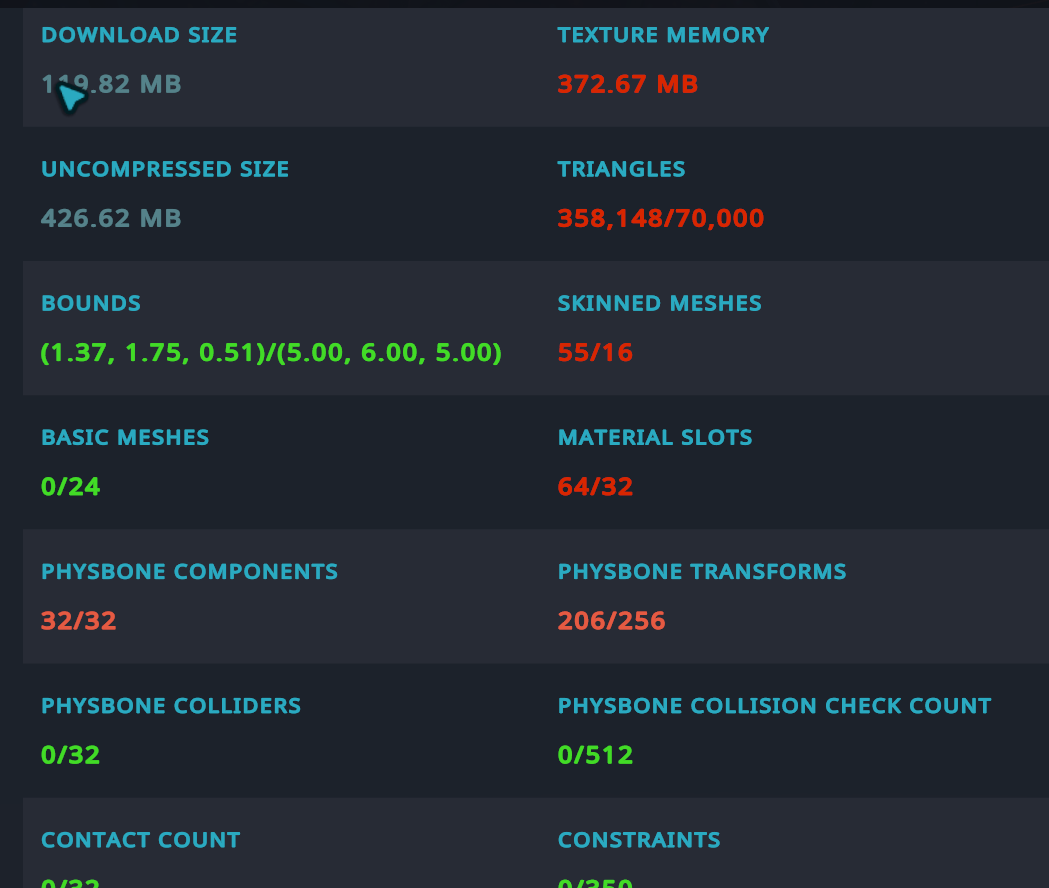The height and width of the screenshot is (888, 1049).
Task: Click the 426.62 MB uncompressed size value
Action: [111, 218]
